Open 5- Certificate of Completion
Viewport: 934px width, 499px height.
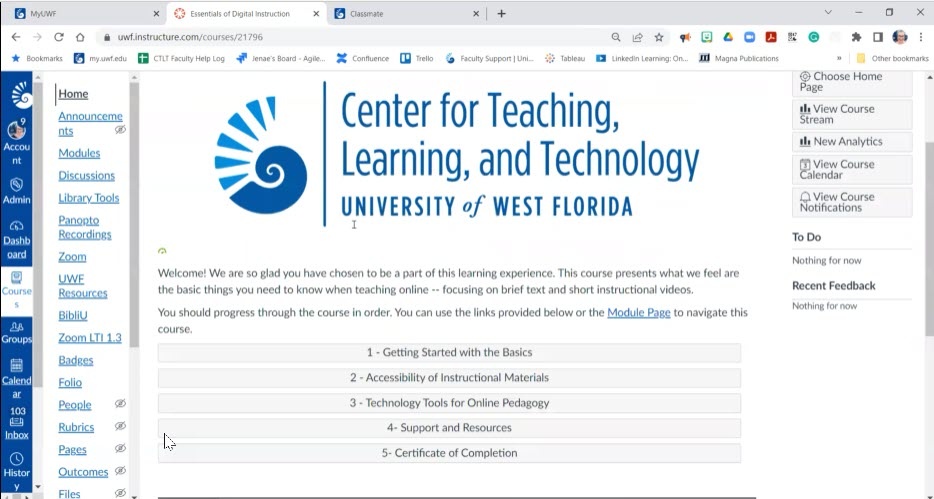point(449,453)
